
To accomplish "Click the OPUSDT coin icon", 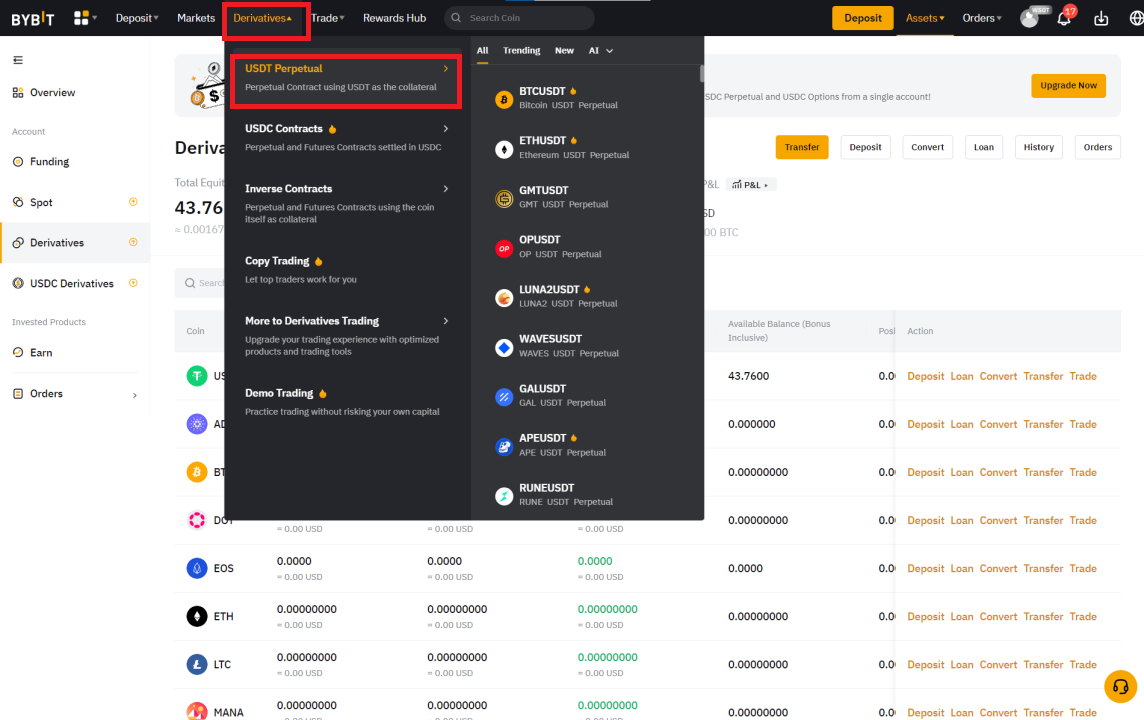I will (x=503, y=248).
